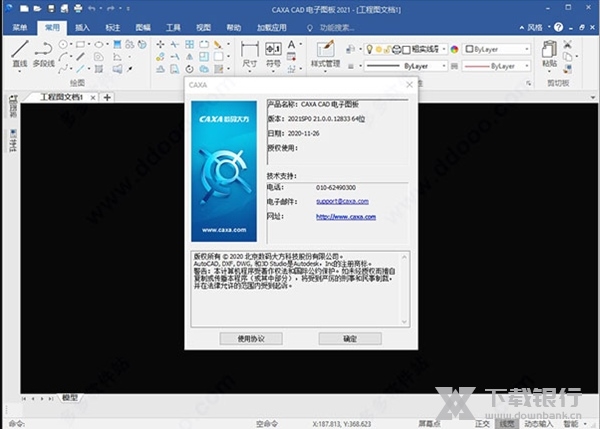Click the cut scissors icon

(567, 44)
